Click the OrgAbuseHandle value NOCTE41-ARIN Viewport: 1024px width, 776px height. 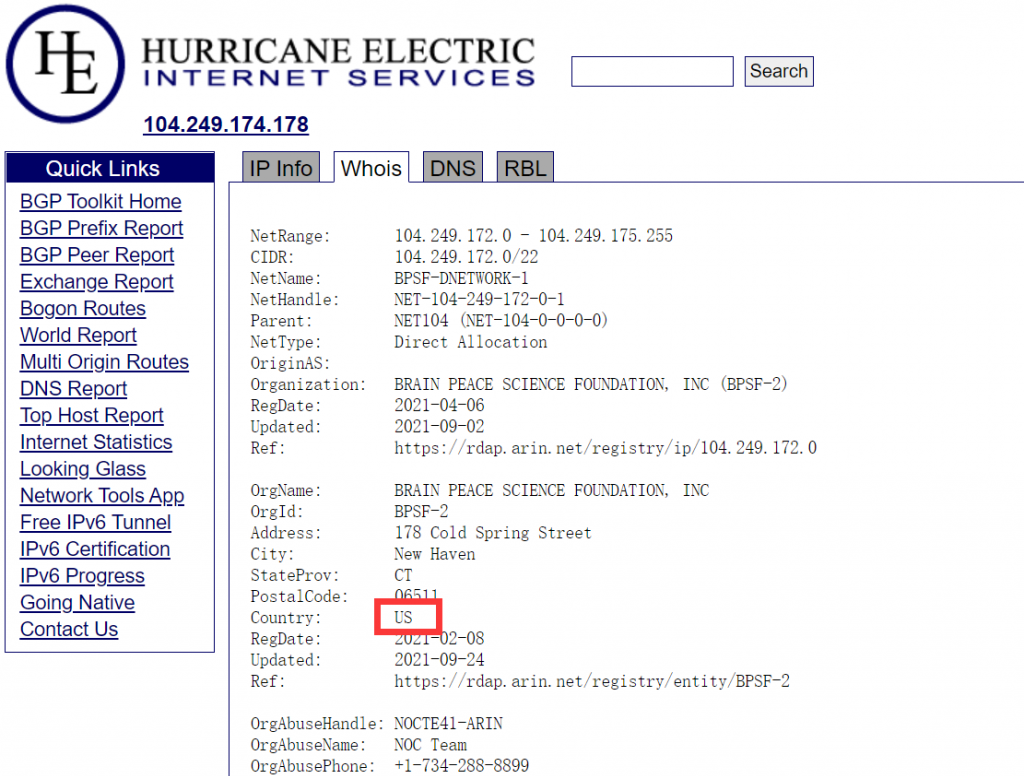click(449, 724)
